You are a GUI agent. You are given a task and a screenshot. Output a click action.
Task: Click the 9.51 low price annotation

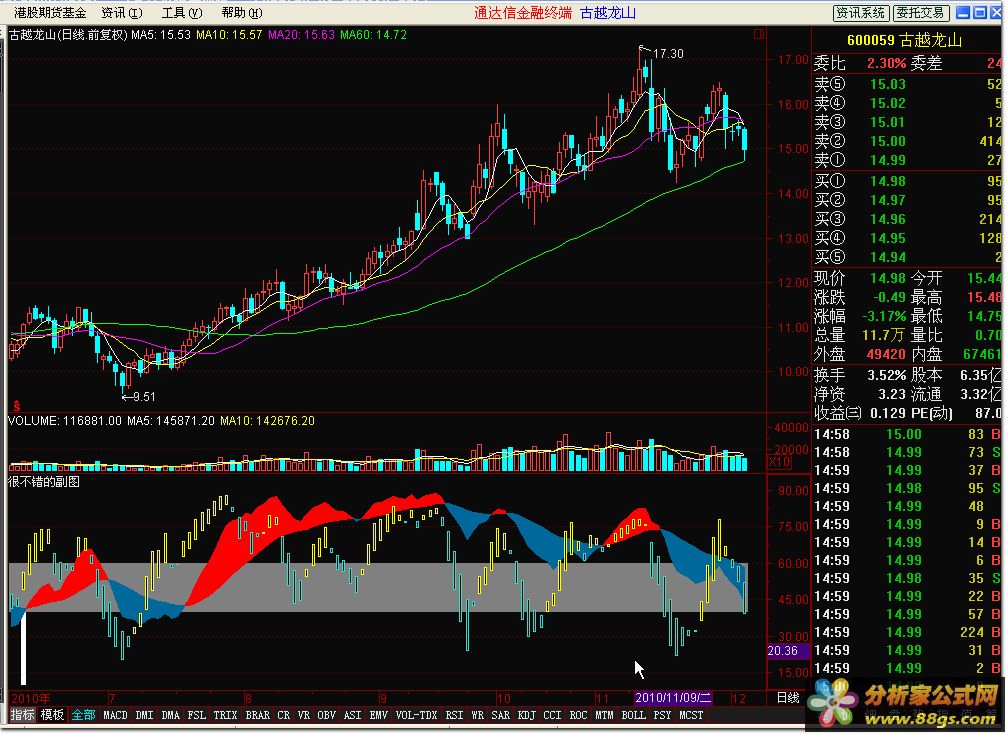pos(144,397)
